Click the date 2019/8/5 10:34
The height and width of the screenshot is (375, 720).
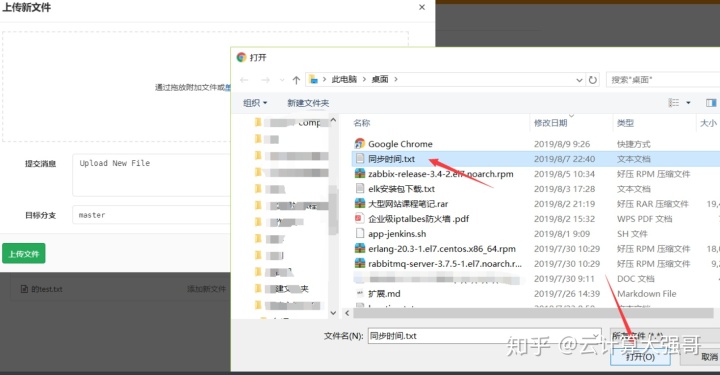tap(564, 174)
